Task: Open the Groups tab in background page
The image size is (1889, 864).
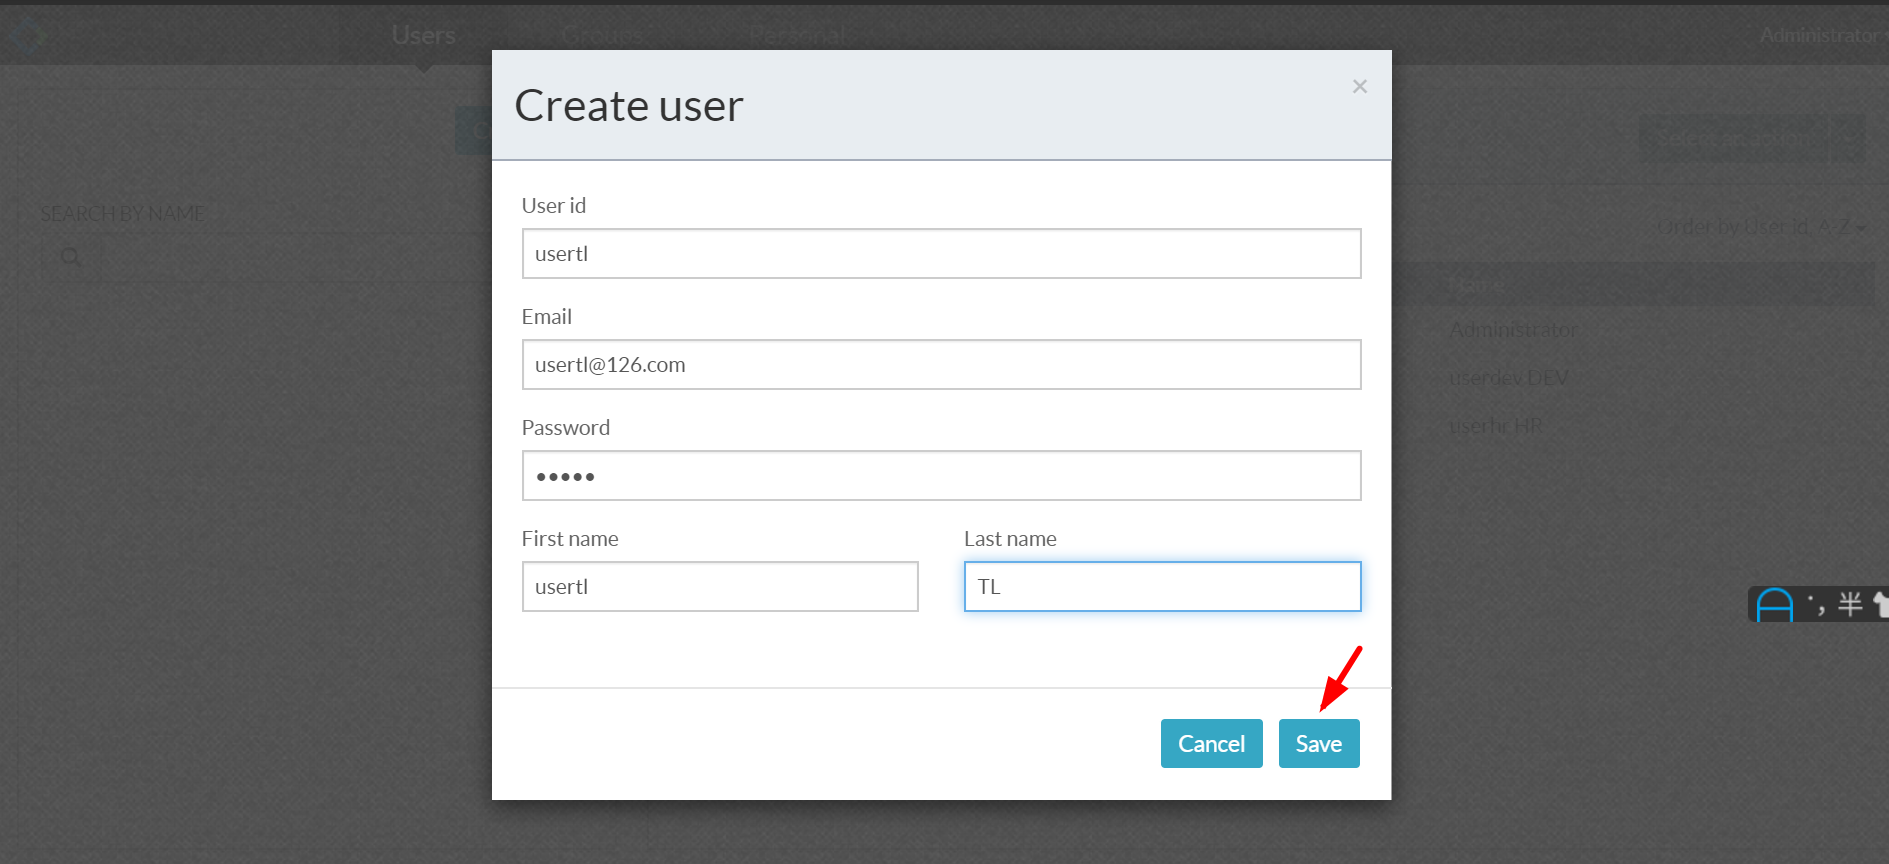Action: point(602,36)
